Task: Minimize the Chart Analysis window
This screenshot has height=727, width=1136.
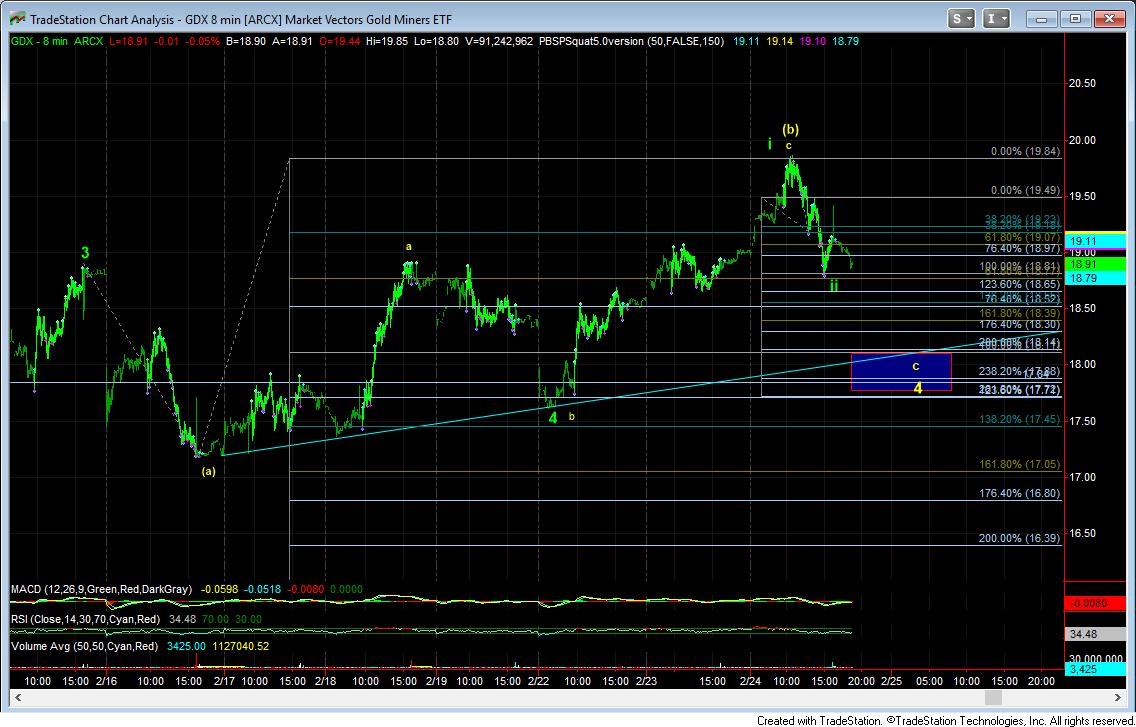Action: (1043, 19)
